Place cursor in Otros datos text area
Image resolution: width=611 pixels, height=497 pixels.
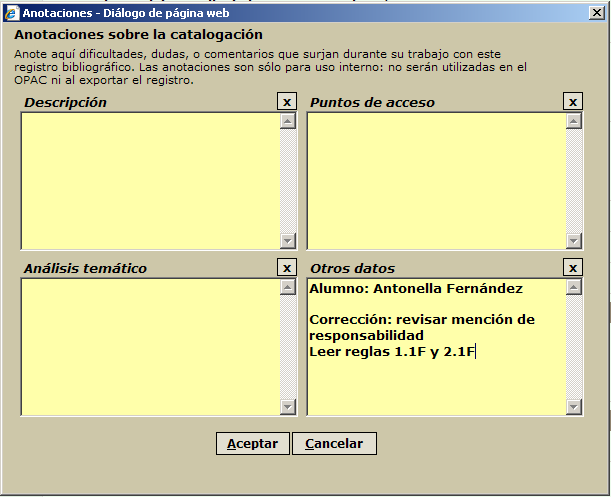click(435, 385)
